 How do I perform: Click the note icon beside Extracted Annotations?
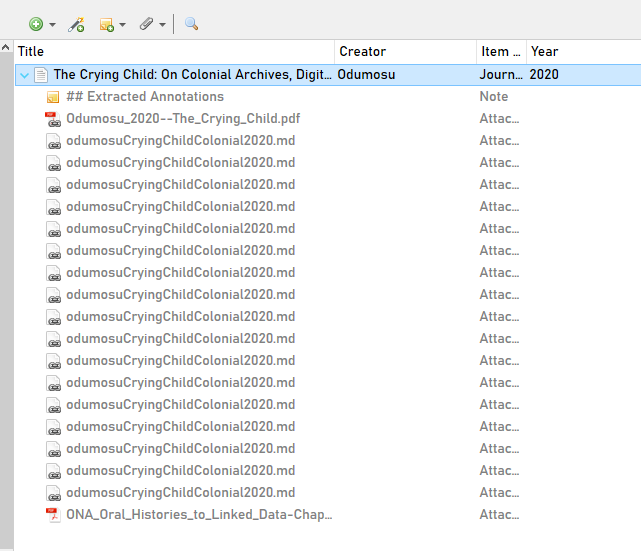(x=53, y=97)
